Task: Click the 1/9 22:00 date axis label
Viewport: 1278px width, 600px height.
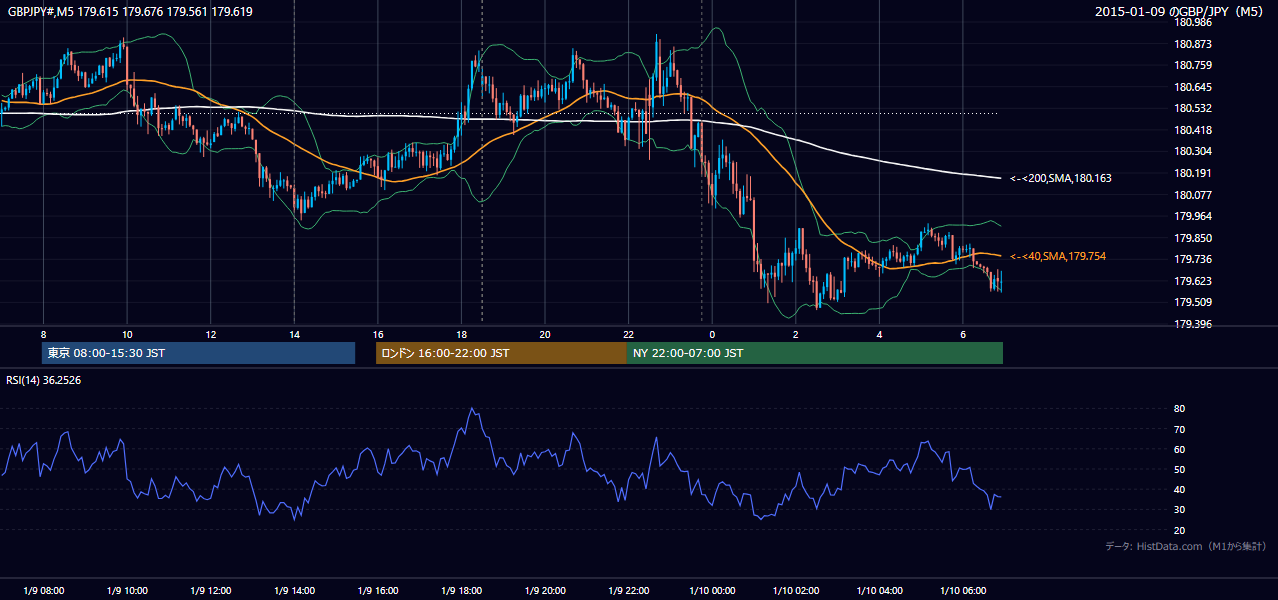Action: point(628,591)
